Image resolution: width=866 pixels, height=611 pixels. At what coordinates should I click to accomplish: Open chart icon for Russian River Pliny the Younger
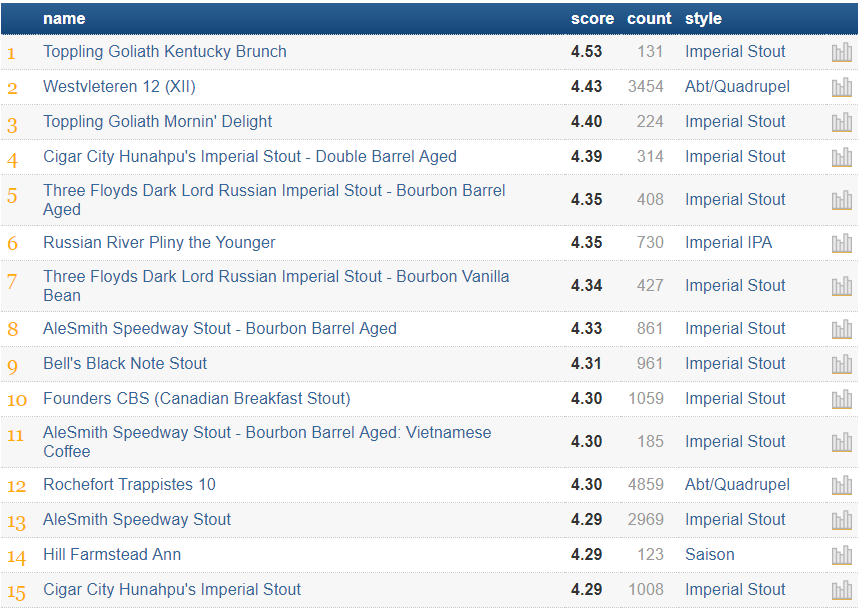pos(842,243)
